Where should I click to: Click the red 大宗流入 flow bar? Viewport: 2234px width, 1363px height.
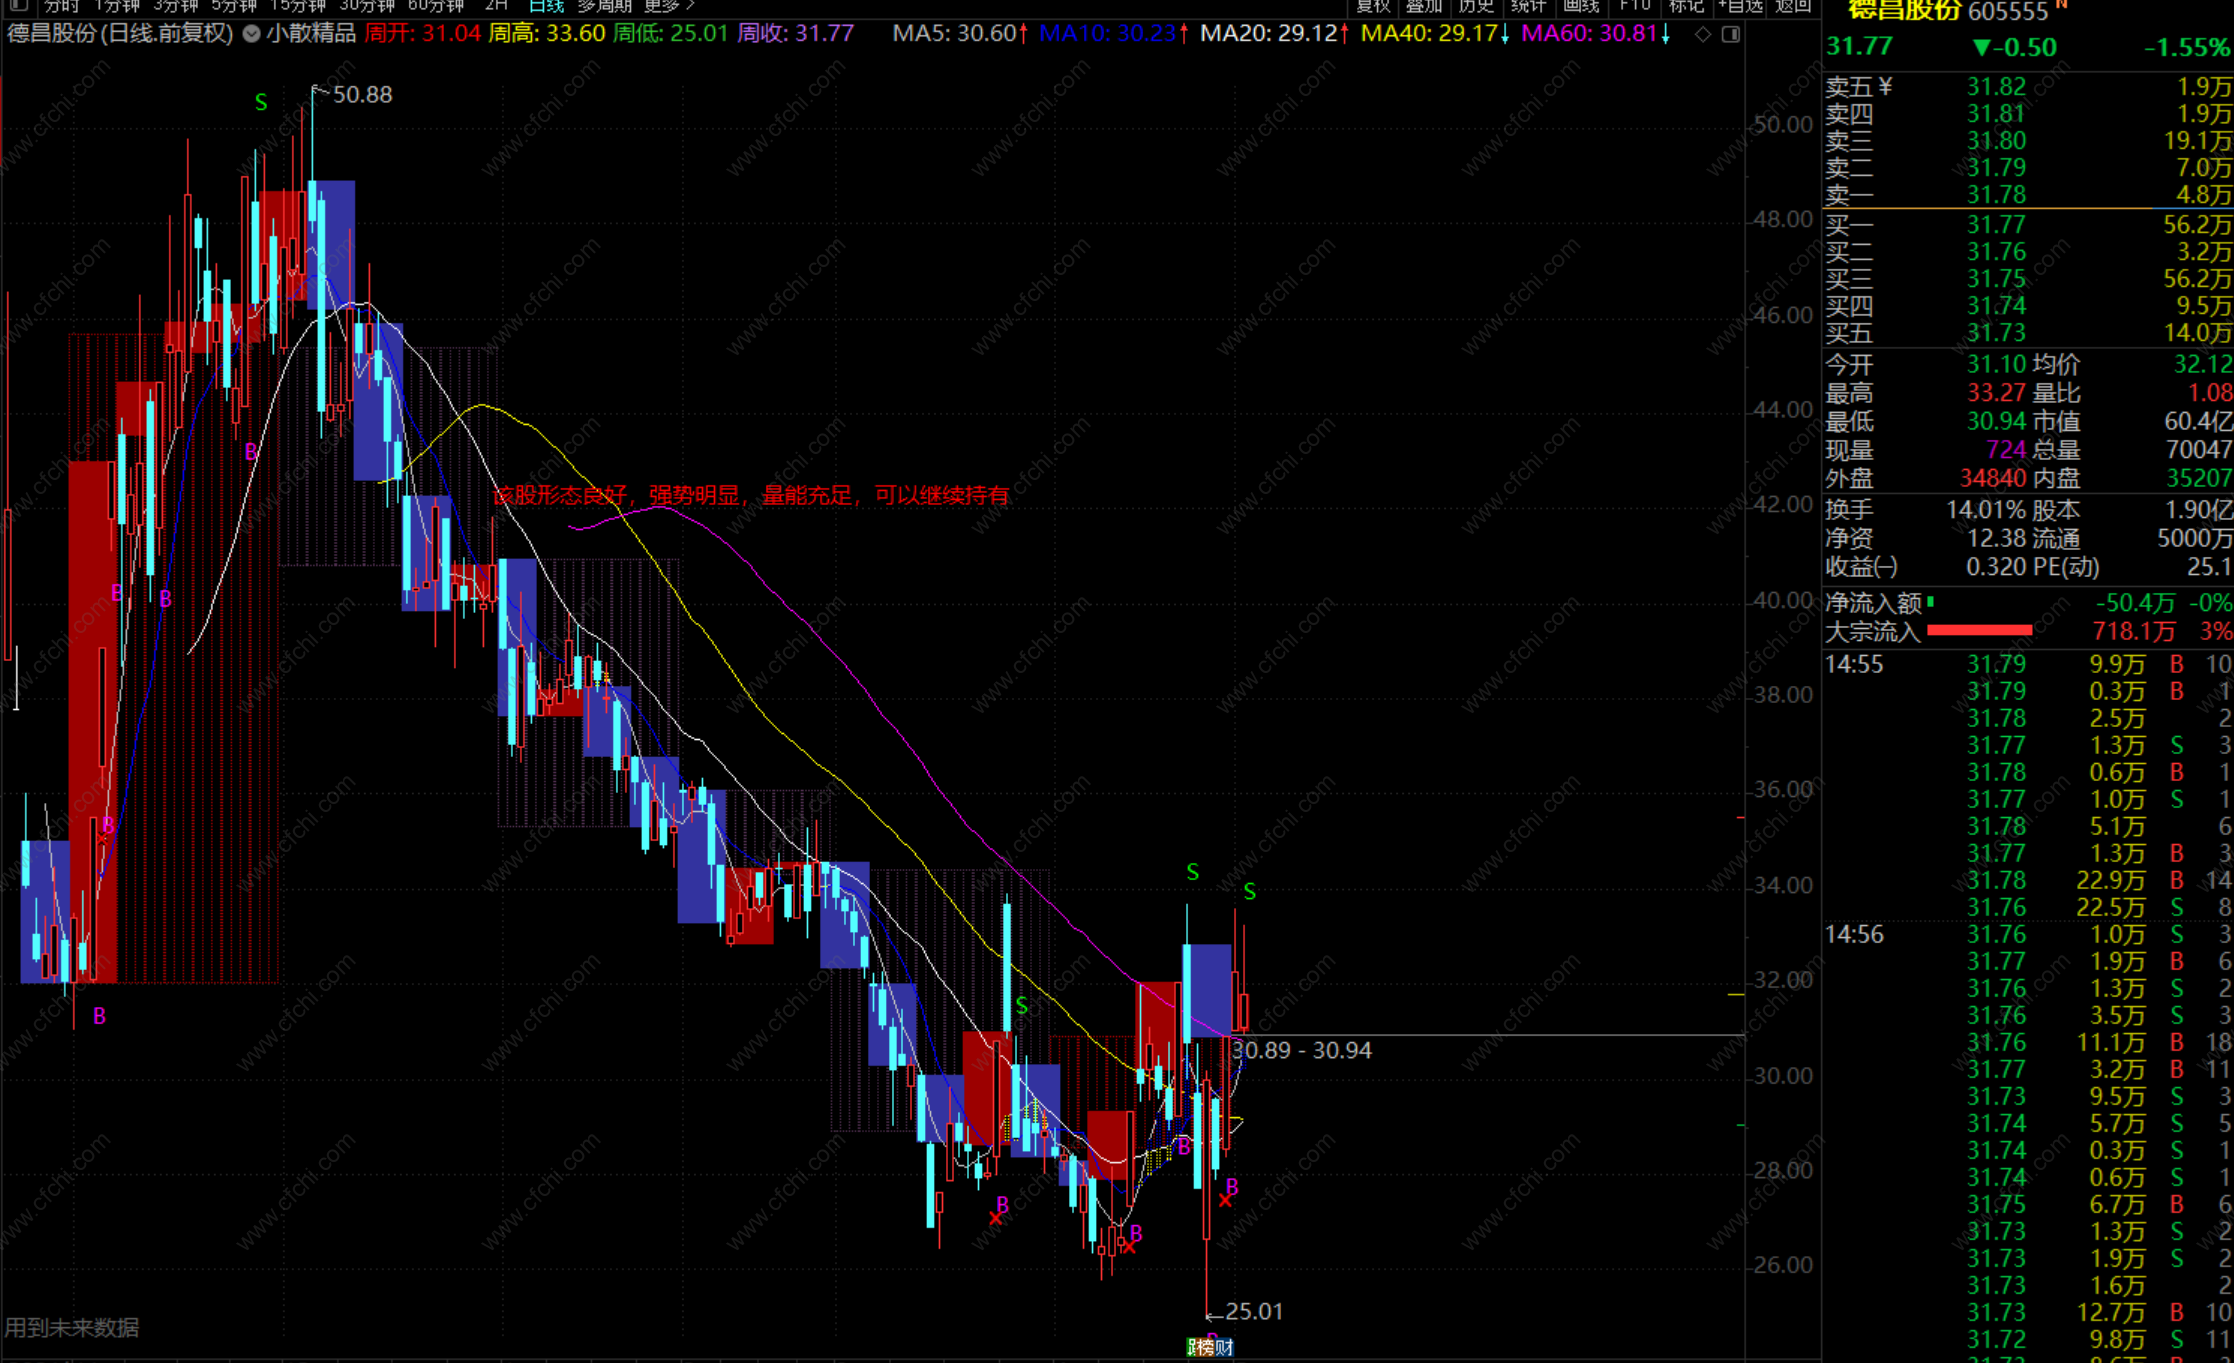(1978, 630)
